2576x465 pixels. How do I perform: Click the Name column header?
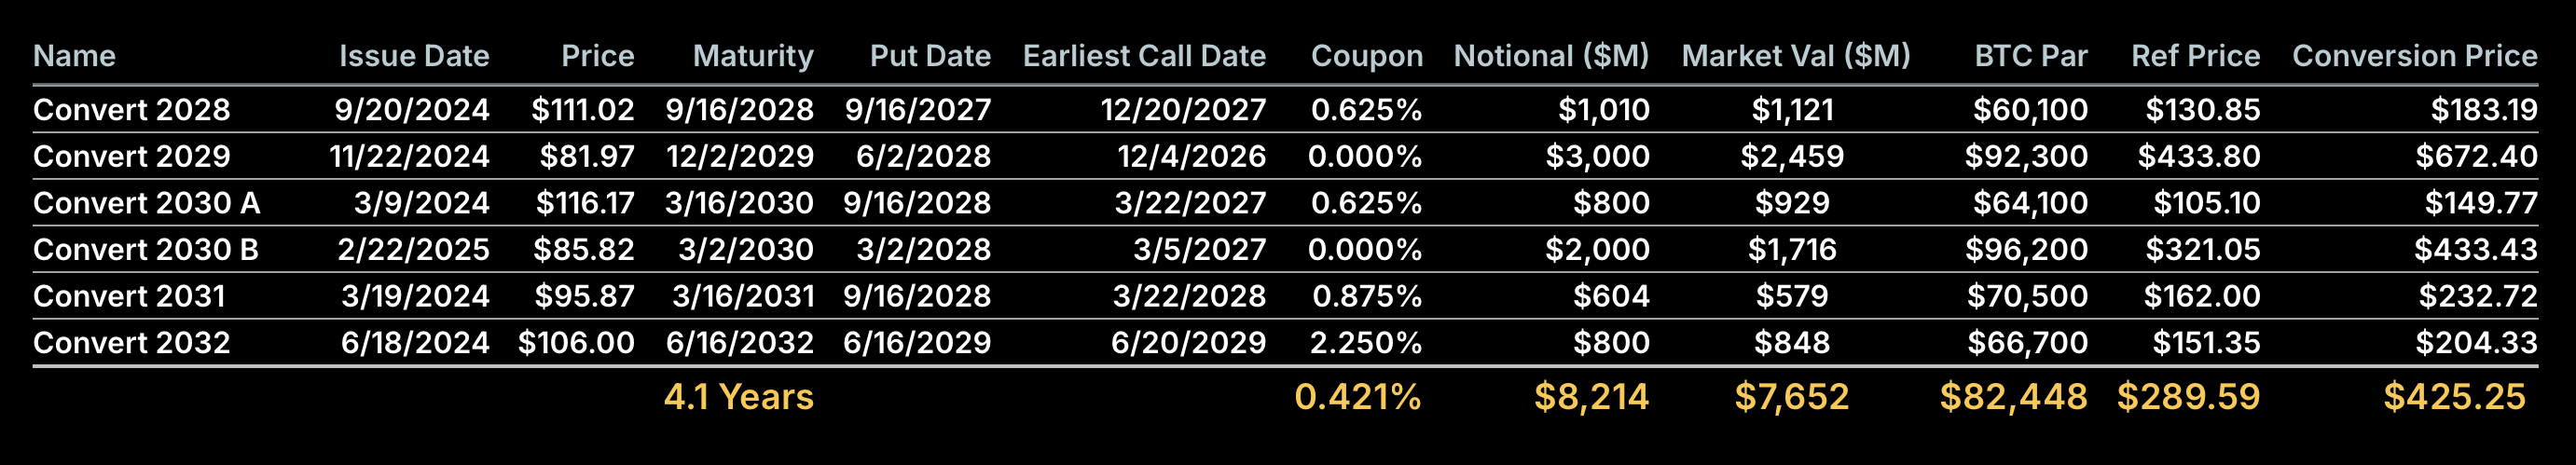point(74,56)
